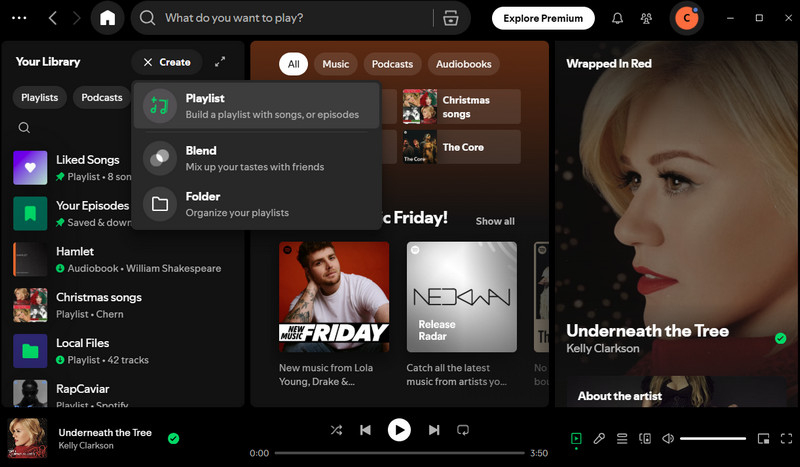Open Local Files in library
The width and height of the screenshot is (800, 467).
(122, 351)
